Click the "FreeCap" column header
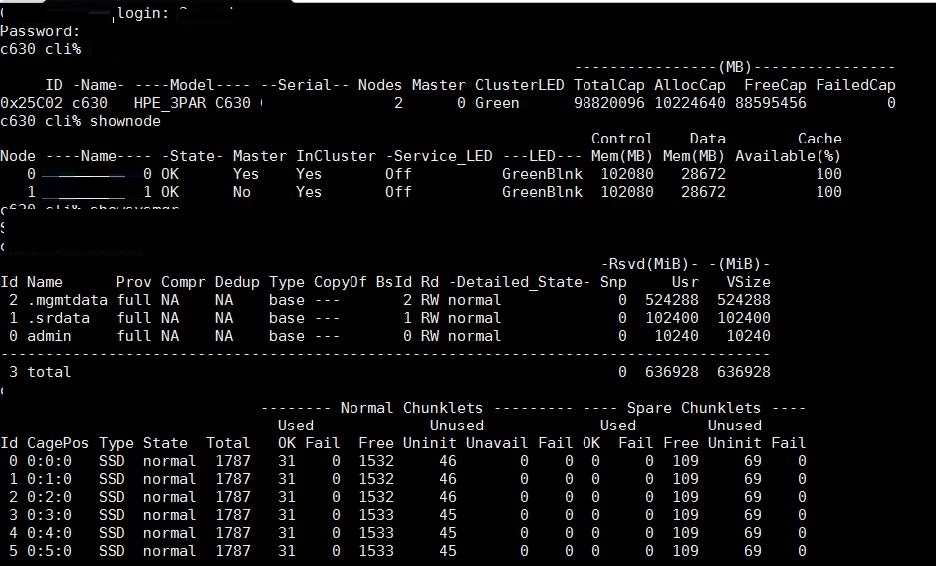Viewport: 936px width, 566px height. coord(775,85)
